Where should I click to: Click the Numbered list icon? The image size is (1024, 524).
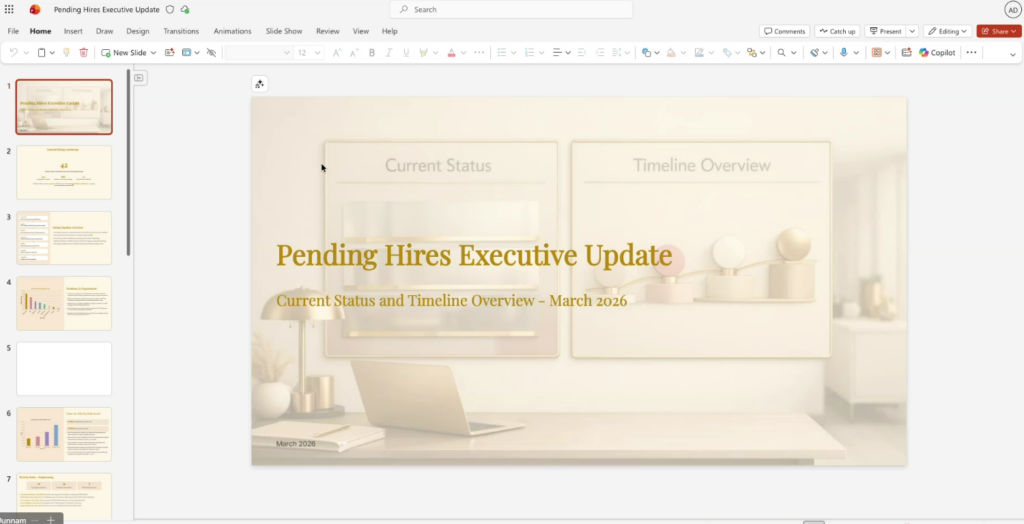530,52
